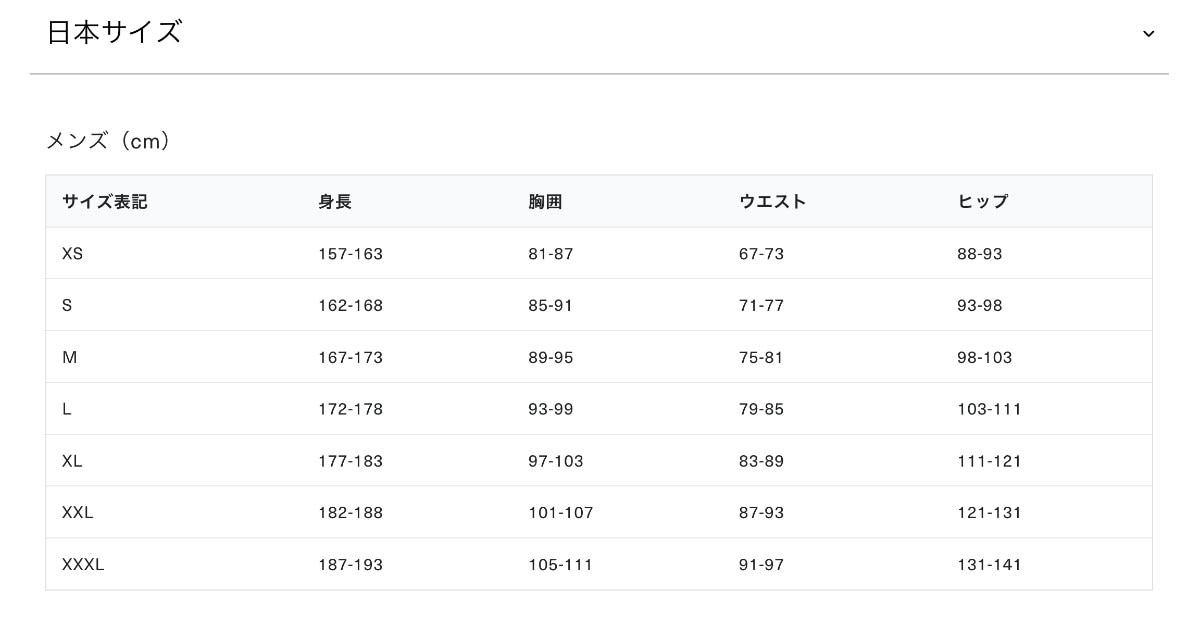Screen dimensions: 1200x627
Task: Click the S size row label
Action: pos(67,306)
